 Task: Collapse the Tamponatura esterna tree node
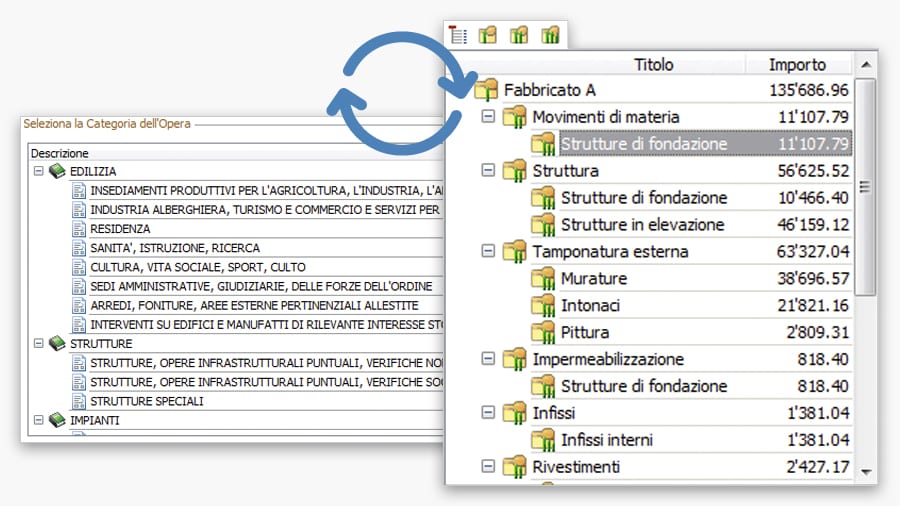(488, 252)
